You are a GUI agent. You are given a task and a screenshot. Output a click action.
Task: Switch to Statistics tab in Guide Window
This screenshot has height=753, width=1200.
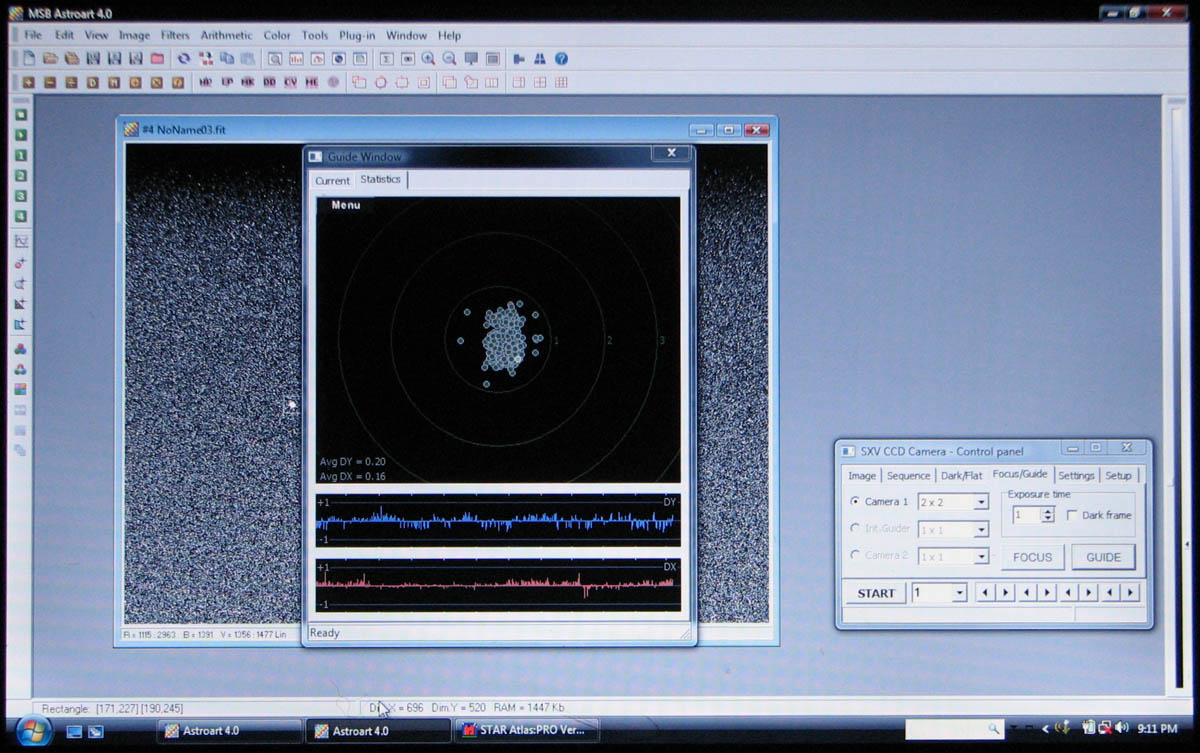point(380,179)
